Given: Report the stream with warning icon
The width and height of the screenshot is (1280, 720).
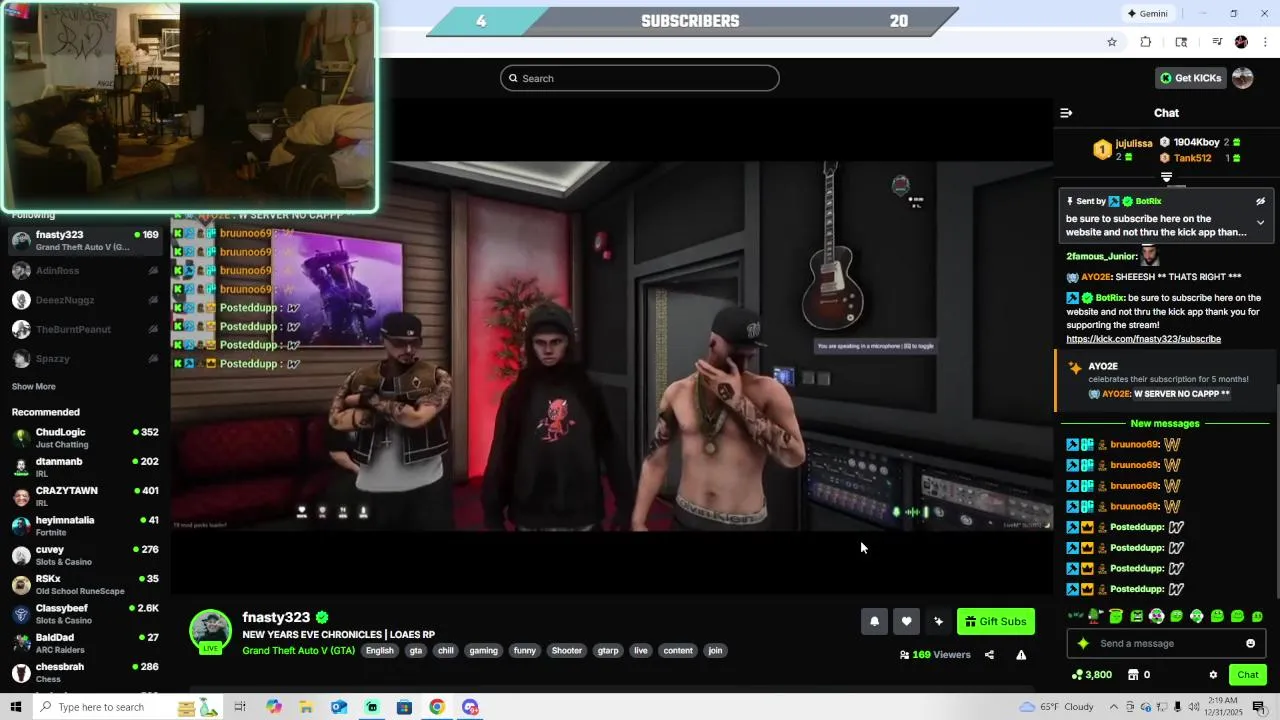Looking at the screenshot, I should [1021, 655].
